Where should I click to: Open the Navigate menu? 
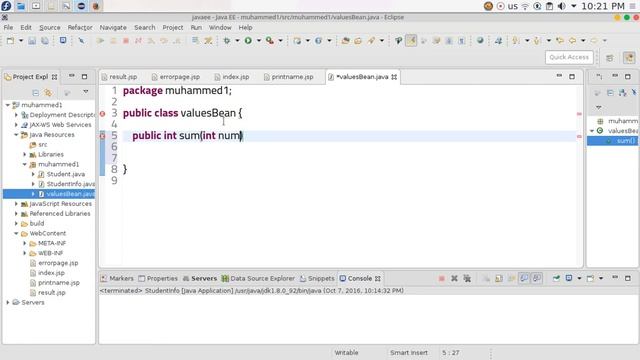tap(113, 27)
